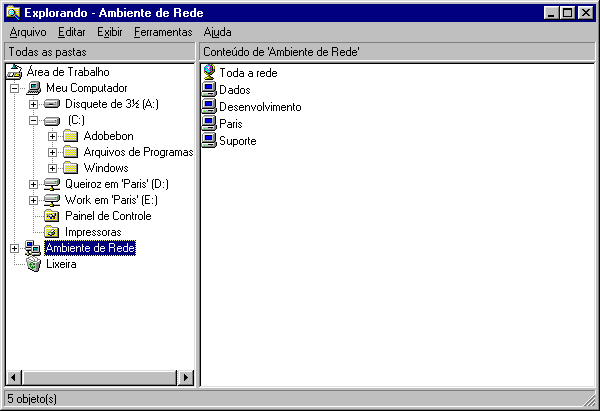Image resolution: width=600 pixels, height=411 pixels.
Task: Select the Windows folder name
Action: tap(106, 168)
